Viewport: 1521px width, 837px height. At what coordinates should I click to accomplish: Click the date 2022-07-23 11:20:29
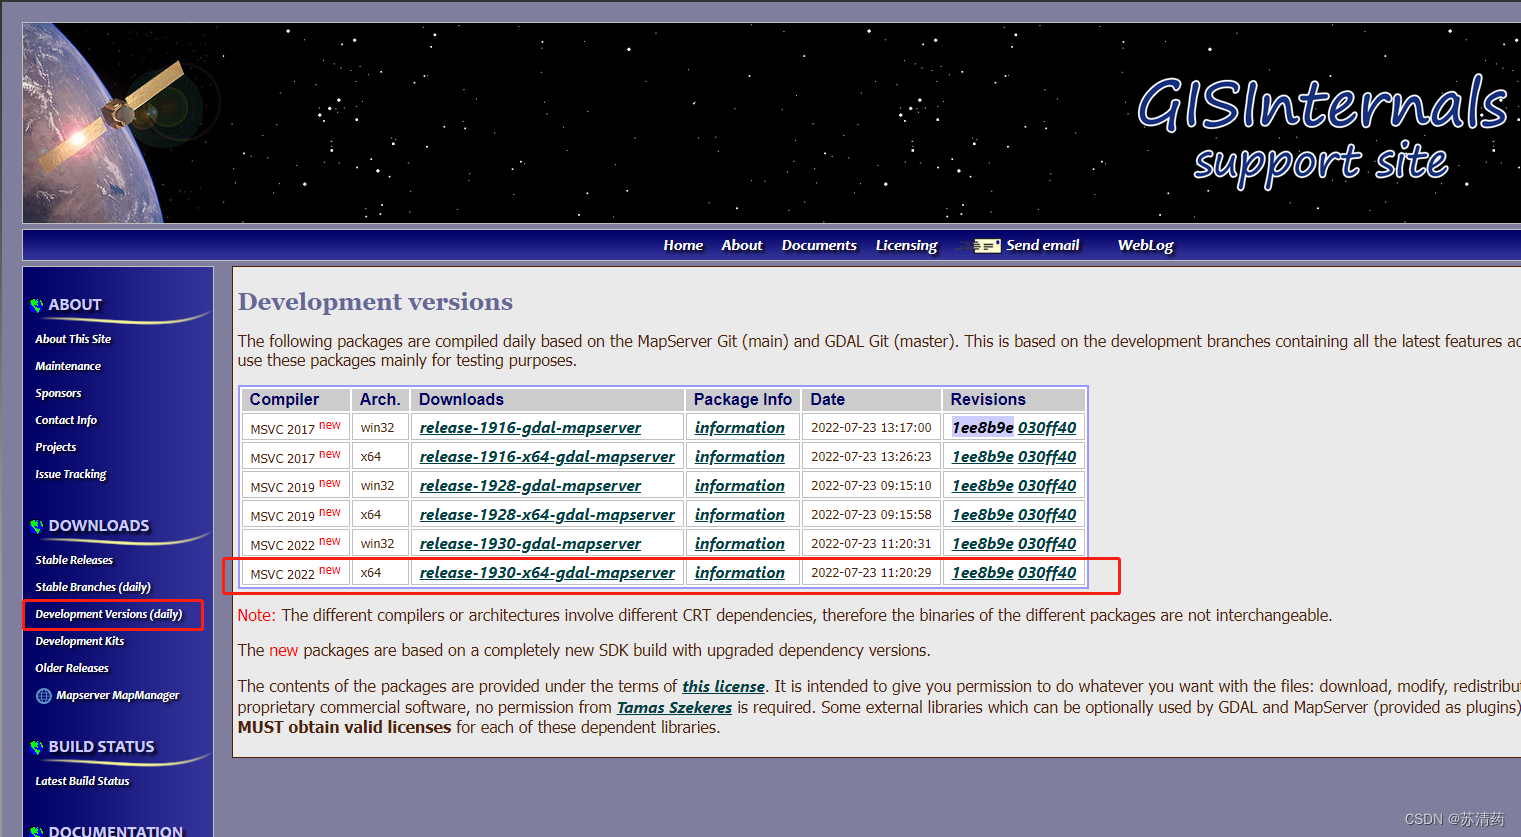(871, 573)
